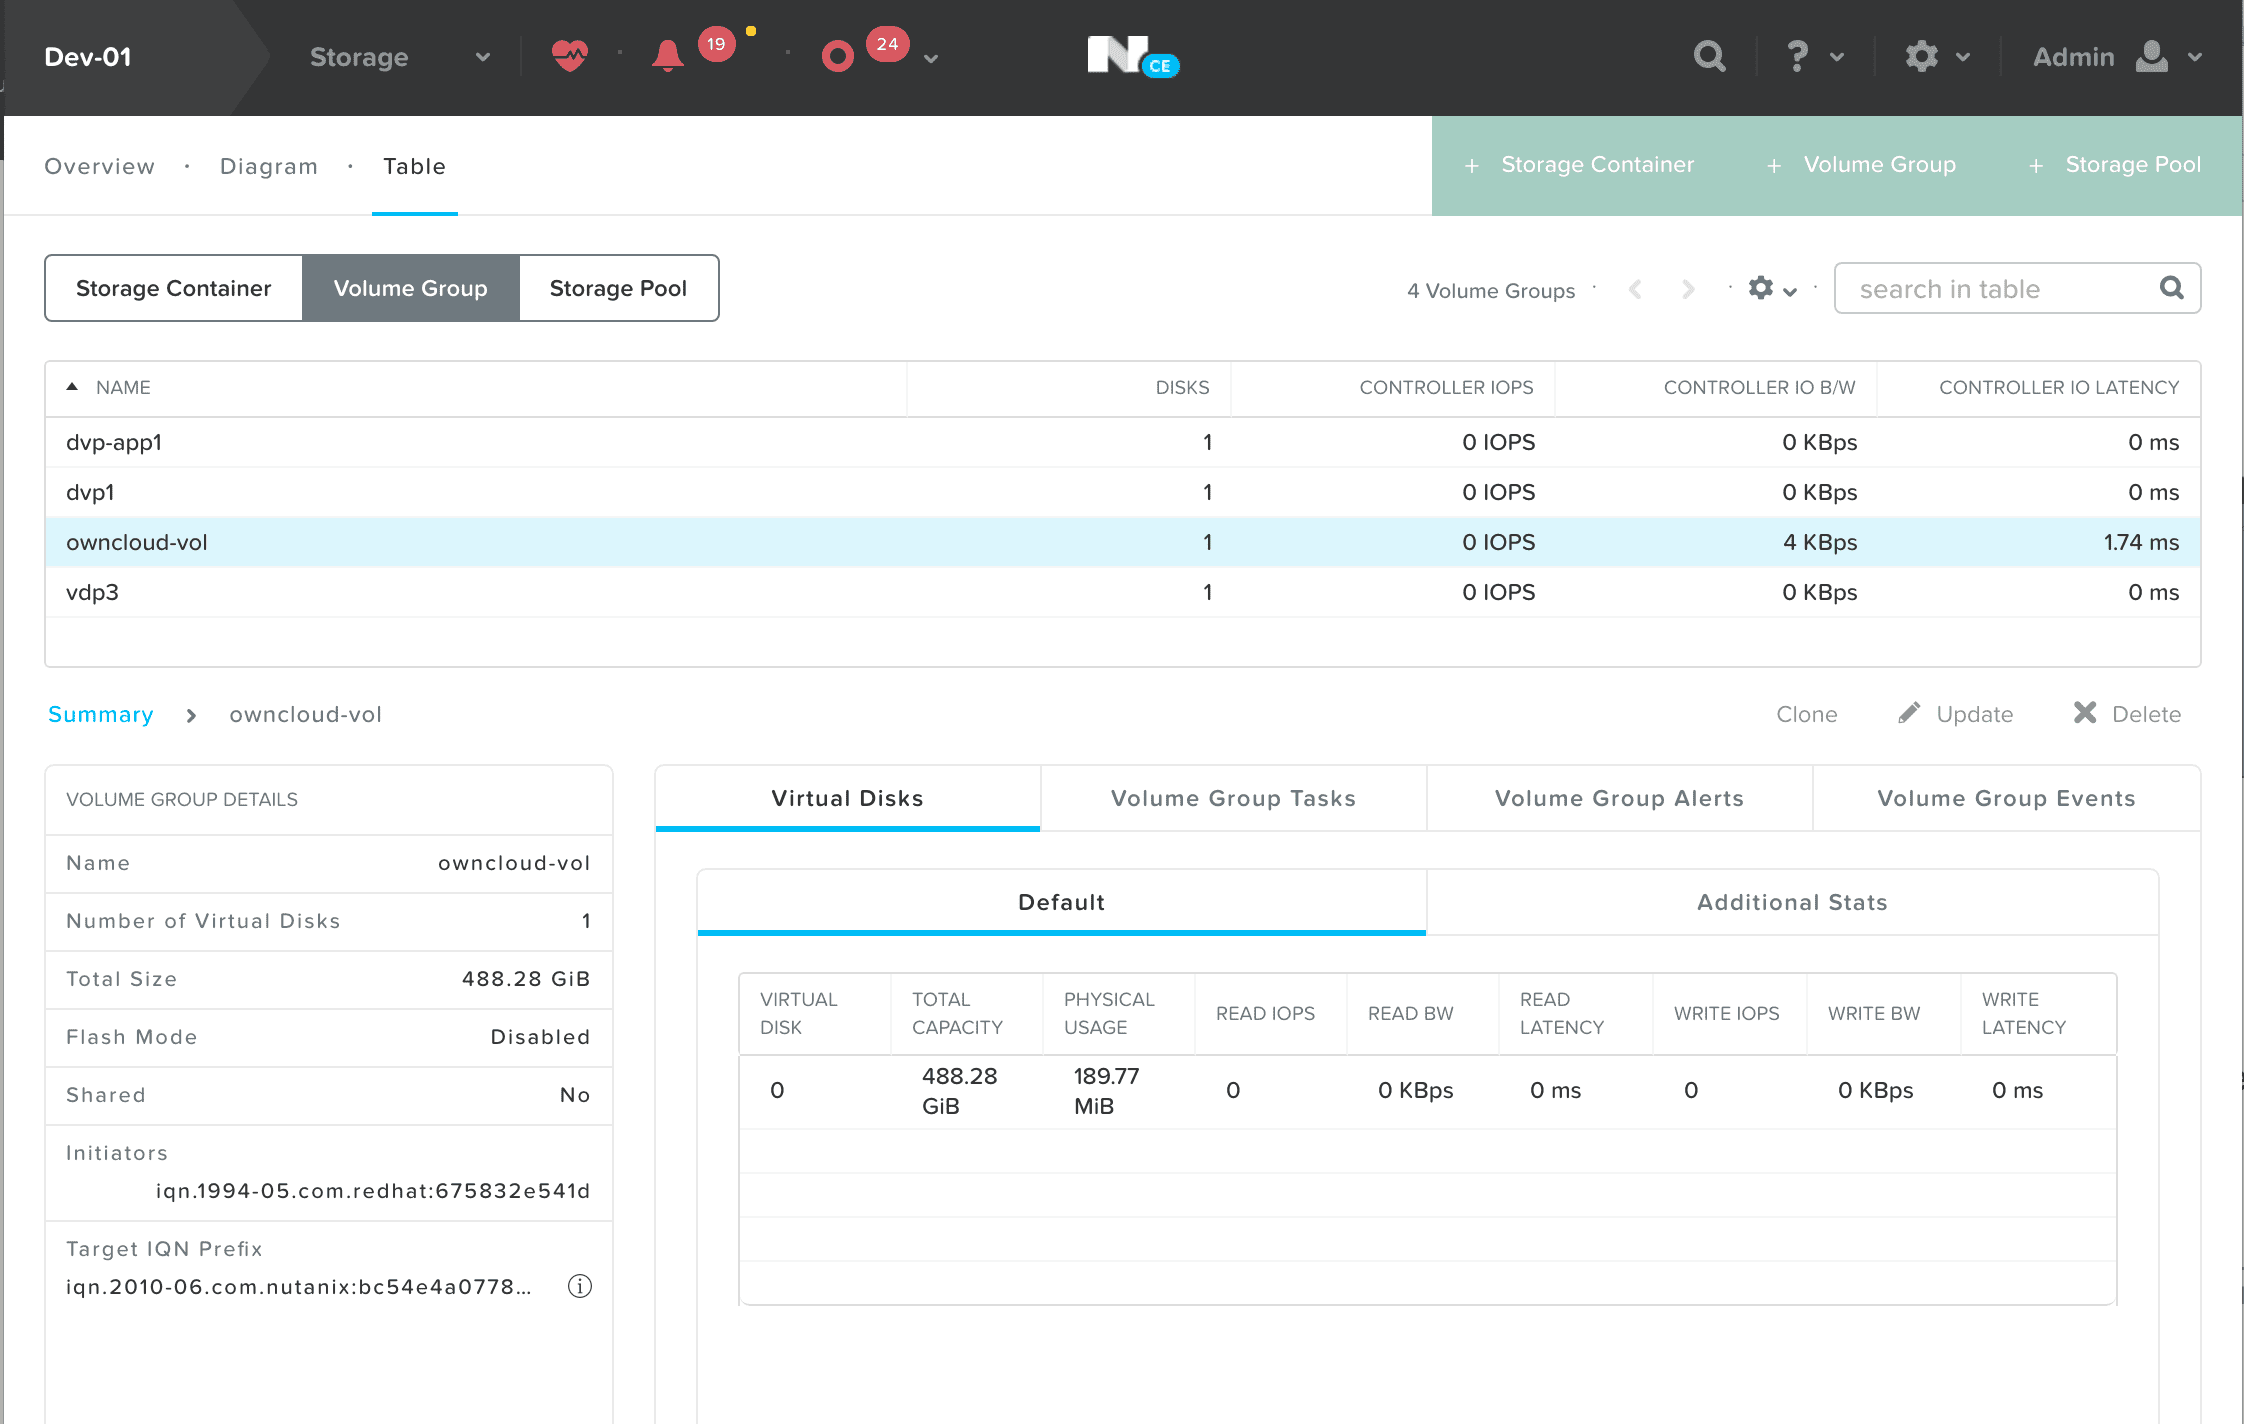The width and height of the screenshot is (2244, 1424).
Task: Open the top bar gear settings menu
Action: pos(1922,57)
